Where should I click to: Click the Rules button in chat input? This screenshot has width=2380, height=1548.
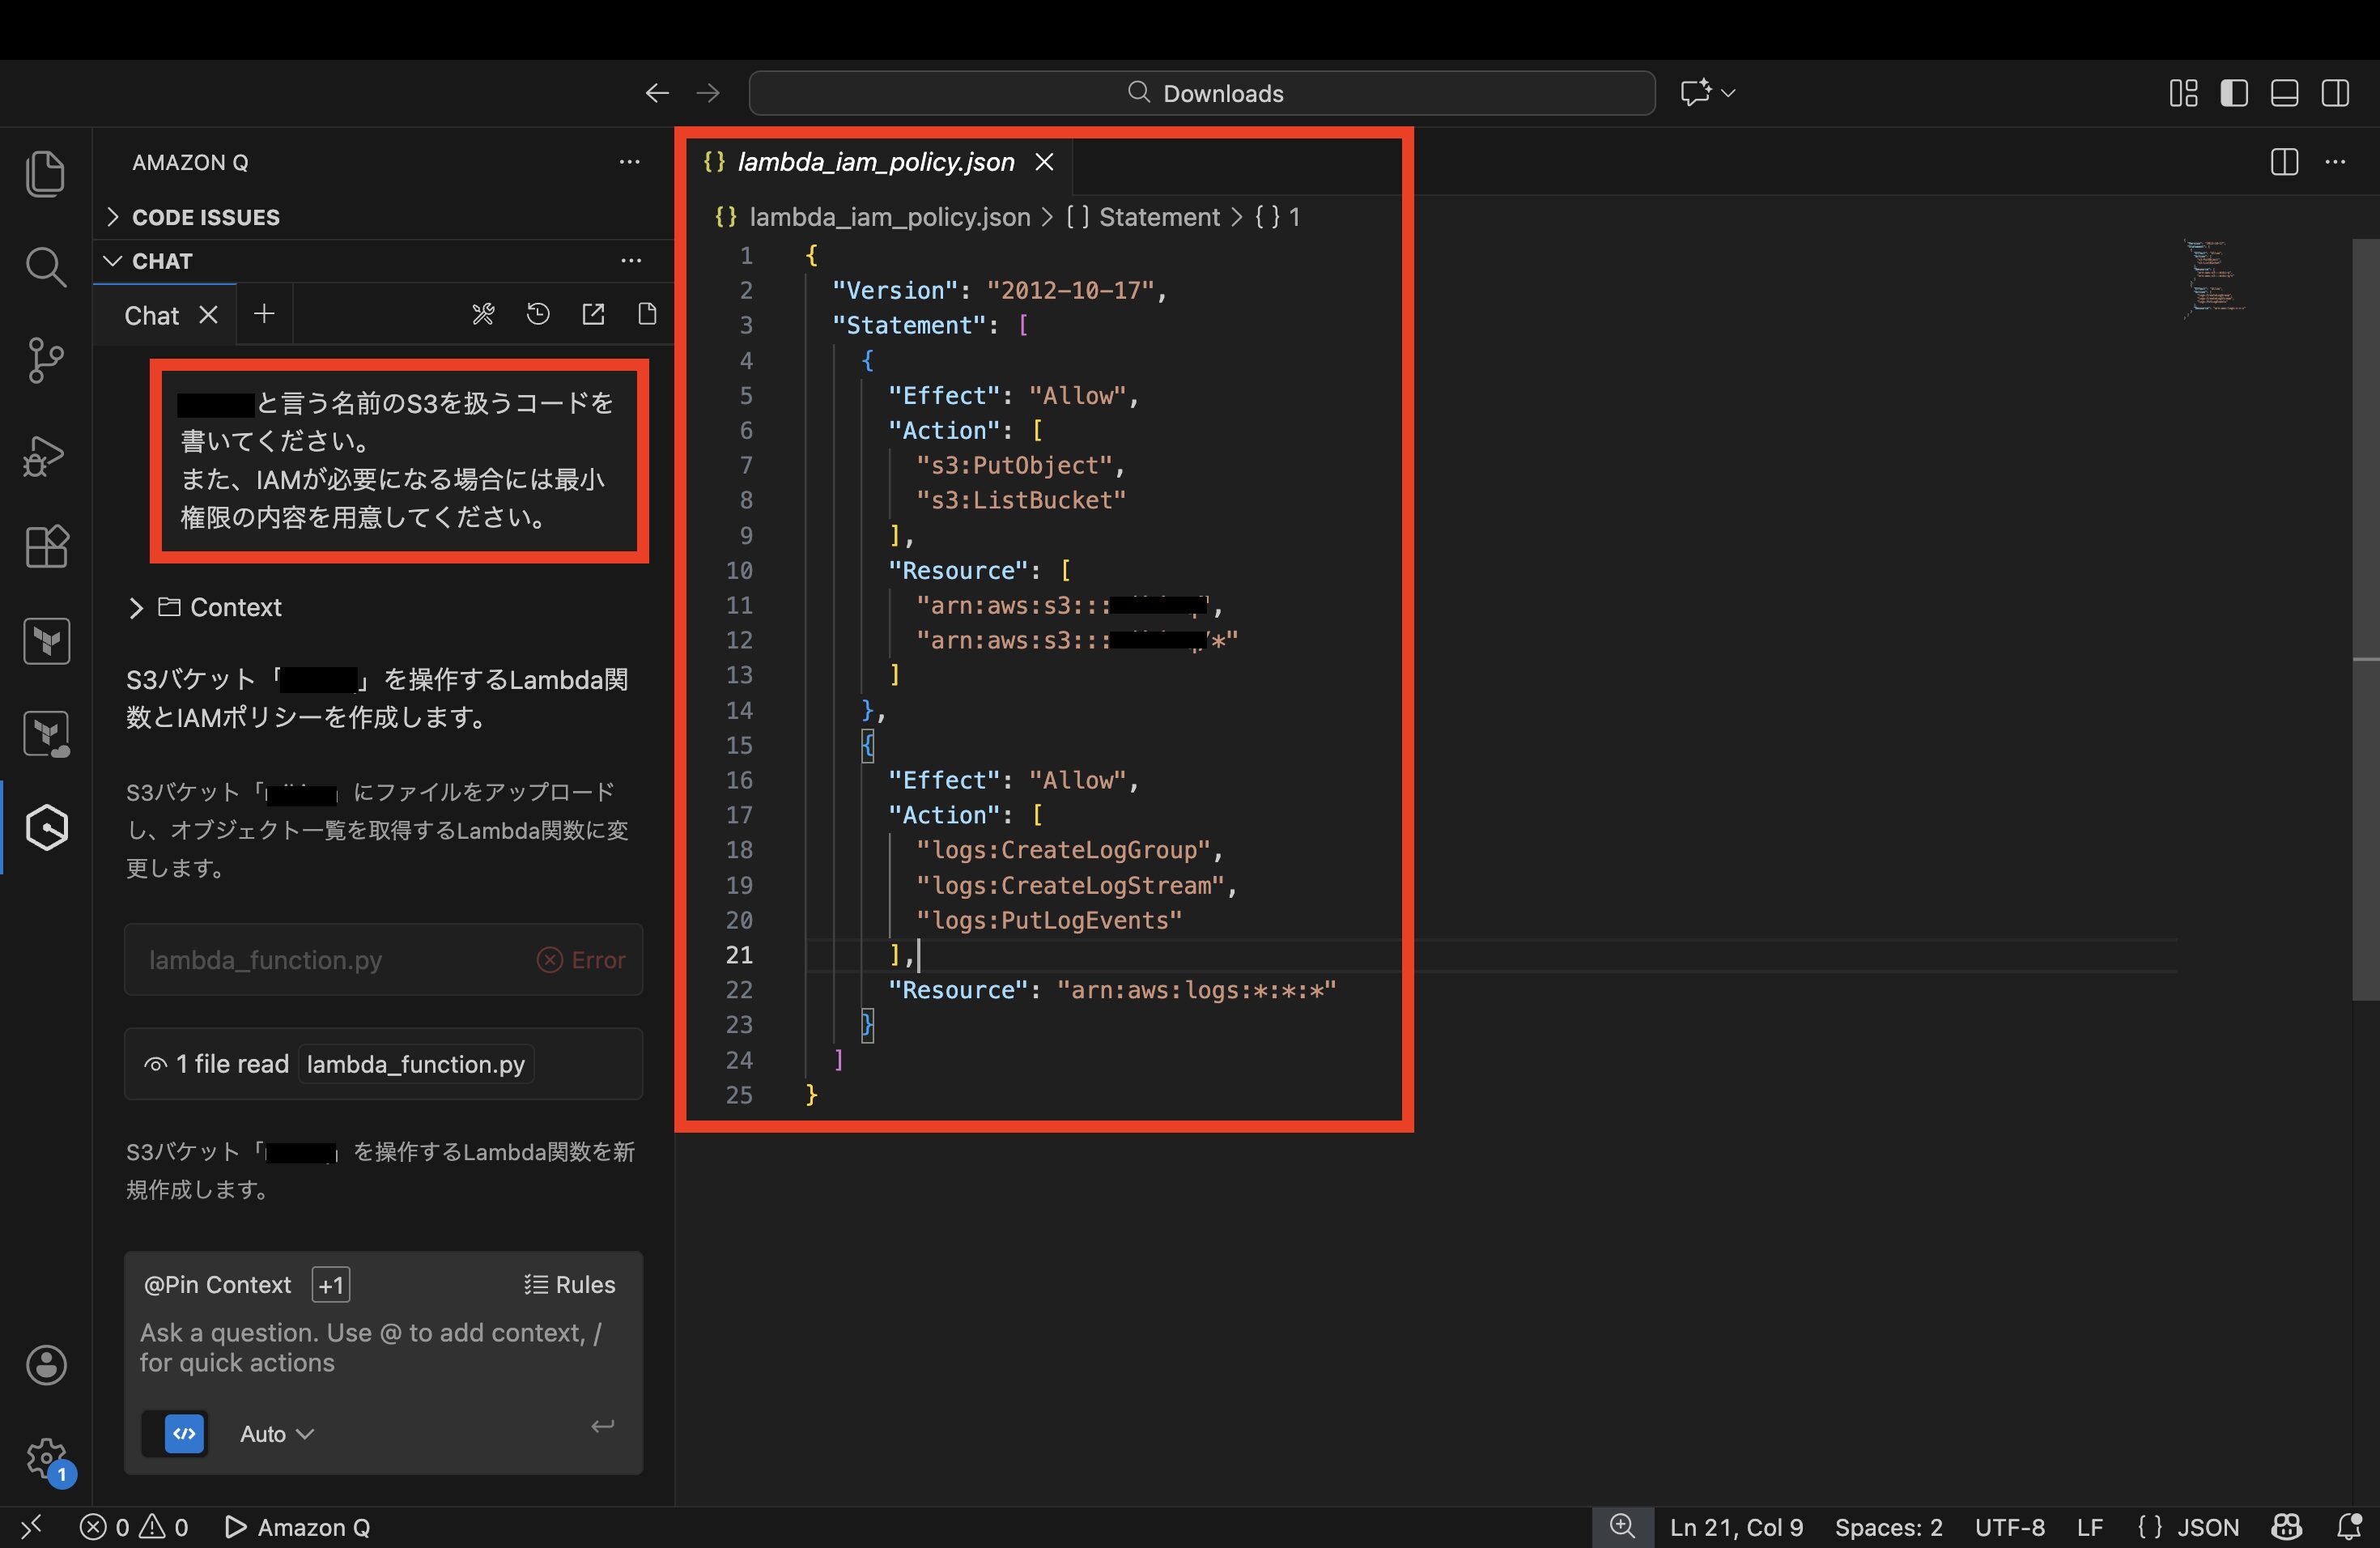(570, 1285)
